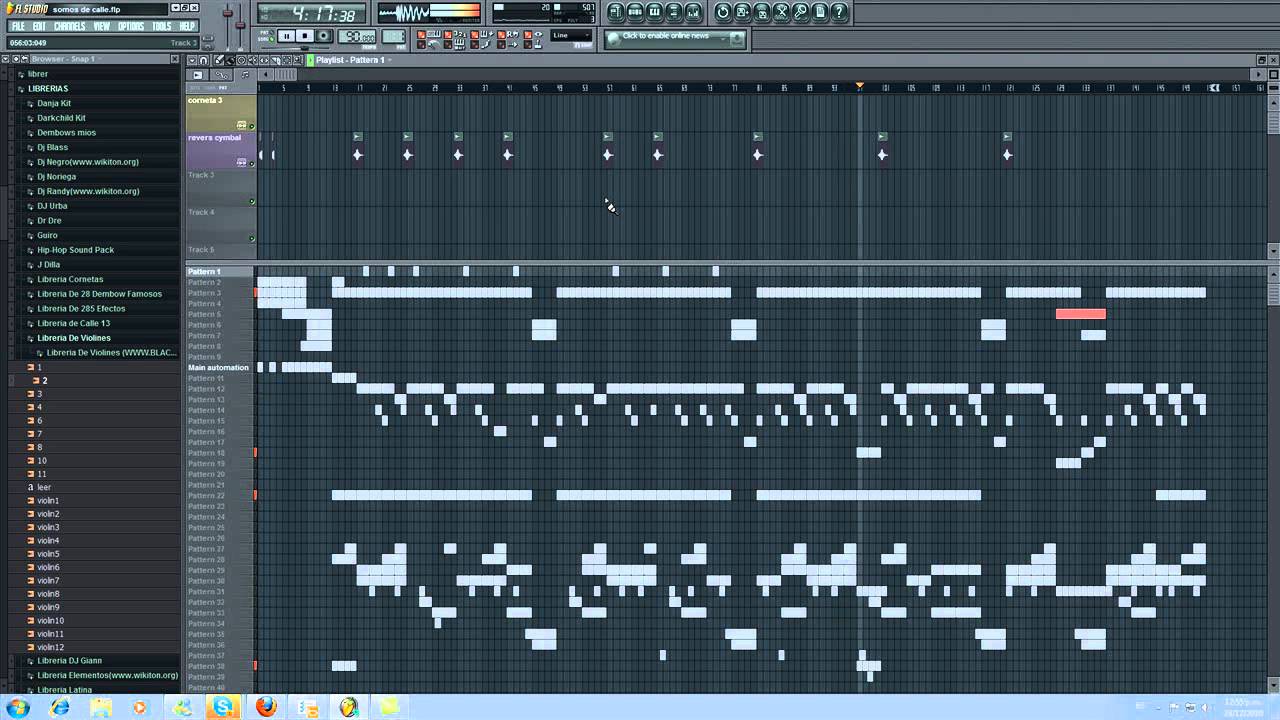Open audio editor scissors icon
Viewport: 1280px width, 720px height.
point(781,12)
